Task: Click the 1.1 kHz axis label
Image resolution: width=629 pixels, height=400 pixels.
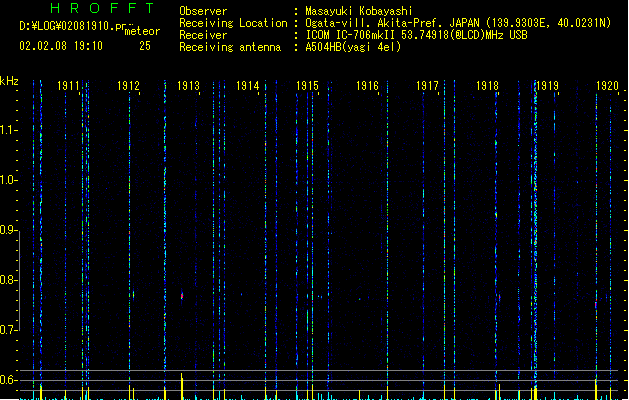Action: [x=8, y=130]
